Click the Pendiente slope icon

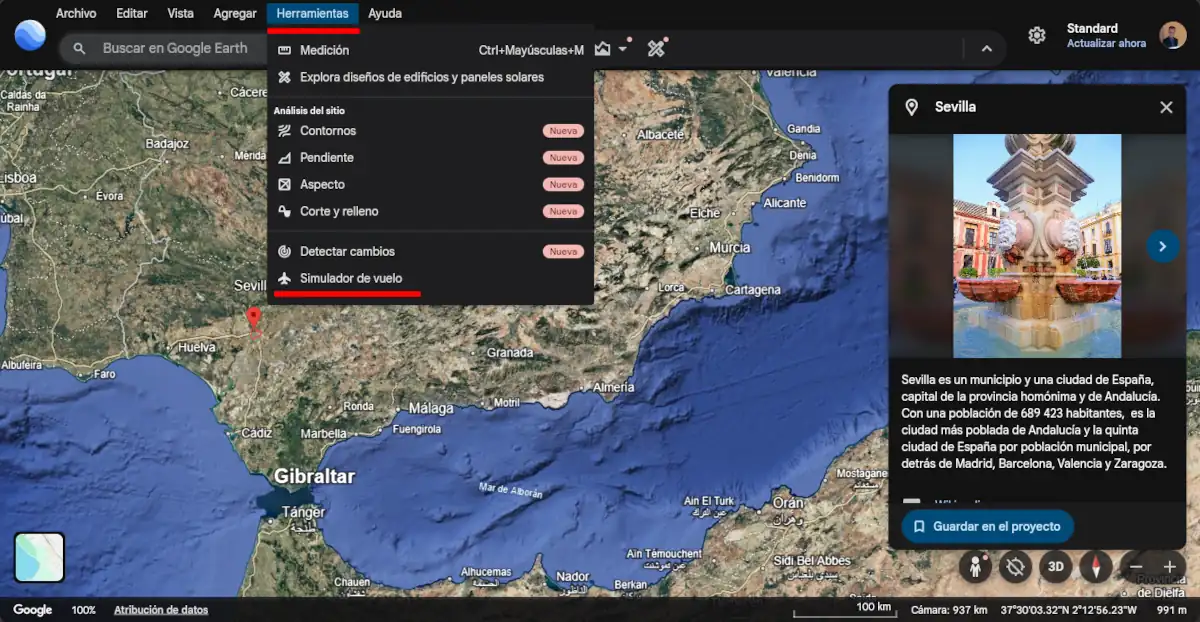284,158
